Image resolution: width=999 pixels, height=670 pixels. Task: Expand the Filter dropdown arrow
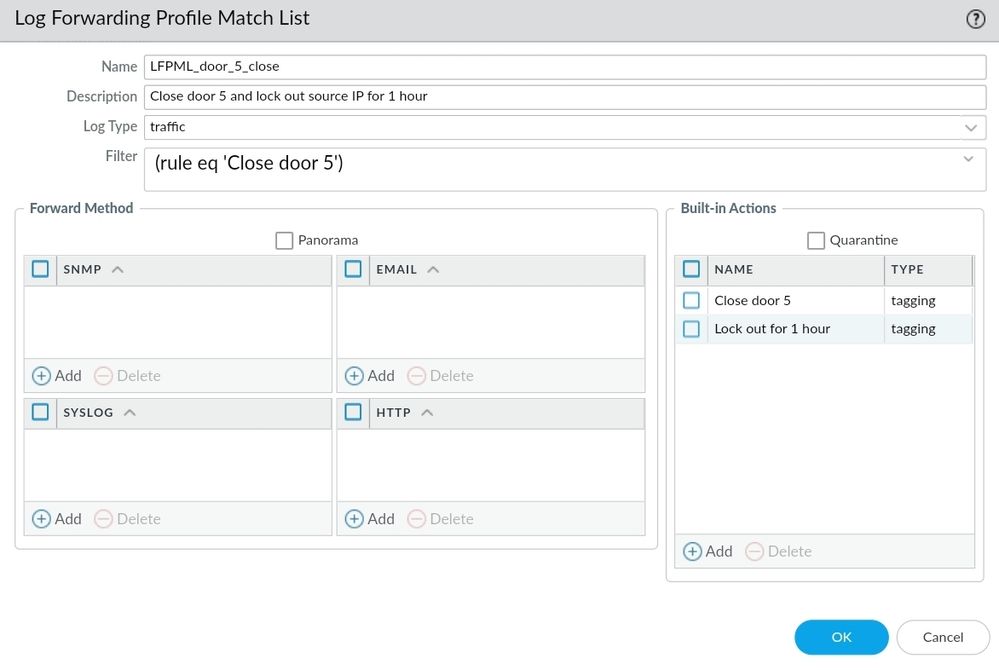tap(968, 159)
